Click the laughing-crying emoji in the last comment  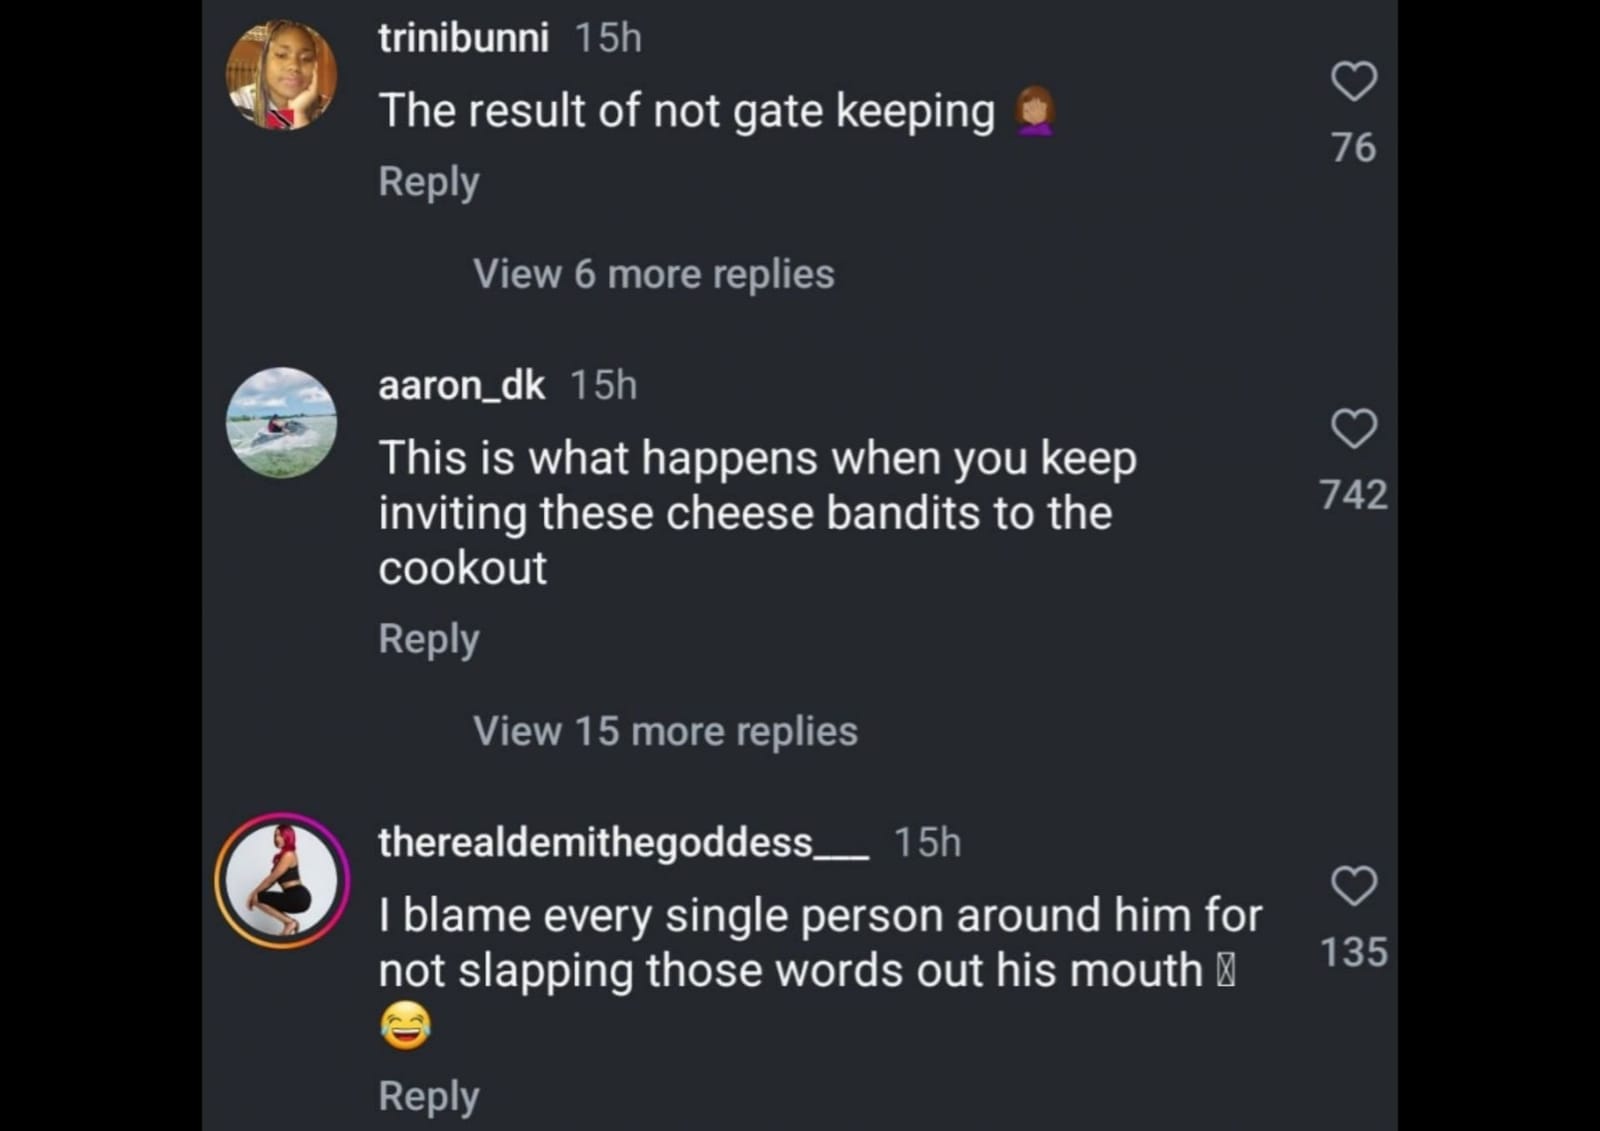[405, 1025]
